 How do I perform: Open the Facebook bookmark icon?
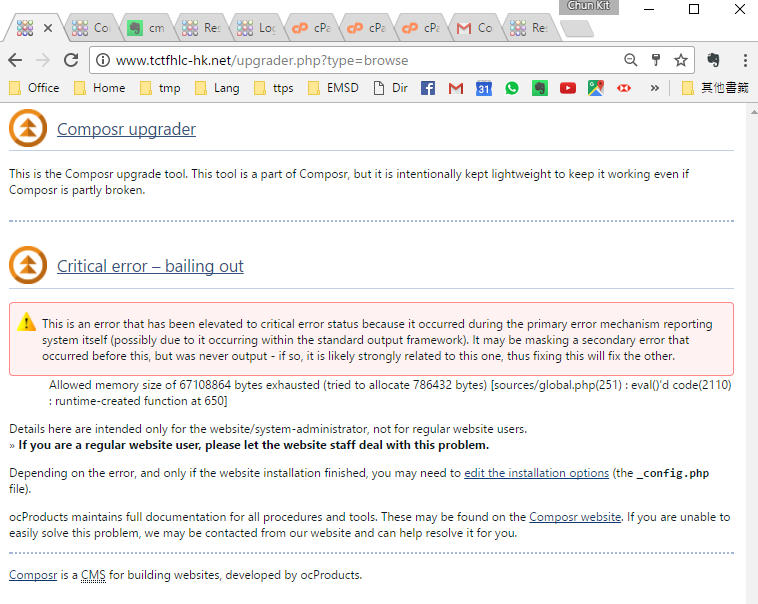tap(428, 88)
